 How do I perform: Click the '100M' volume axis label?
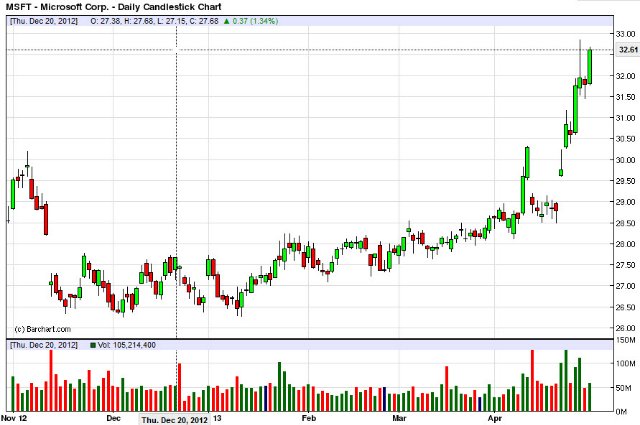click(x=626, y=363)
